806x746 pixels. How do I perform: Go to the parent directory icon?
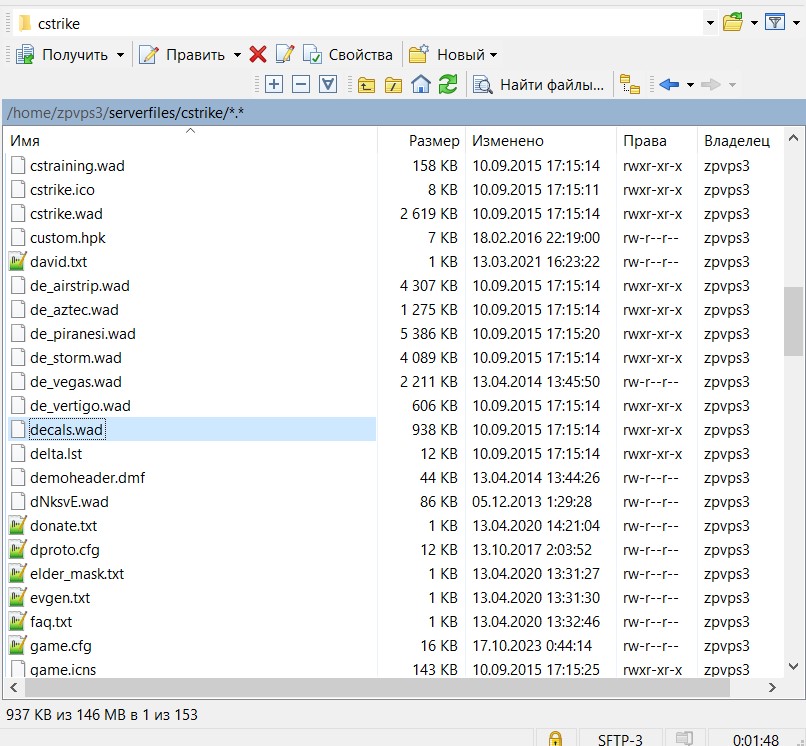(366, 84)
